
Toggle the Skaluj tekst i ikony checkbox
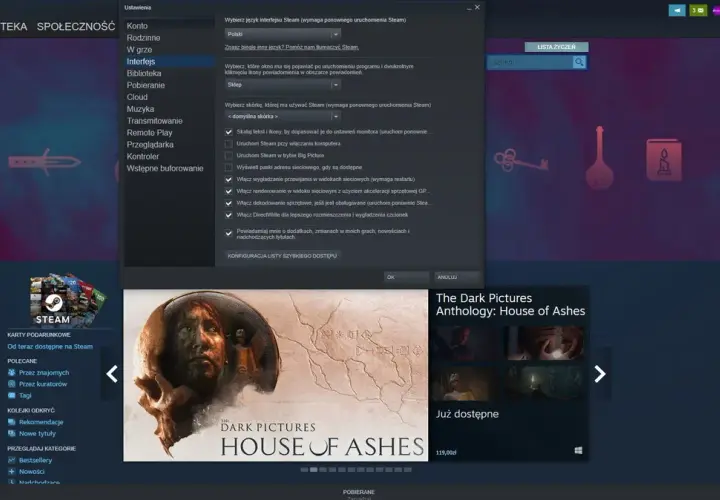229,132
